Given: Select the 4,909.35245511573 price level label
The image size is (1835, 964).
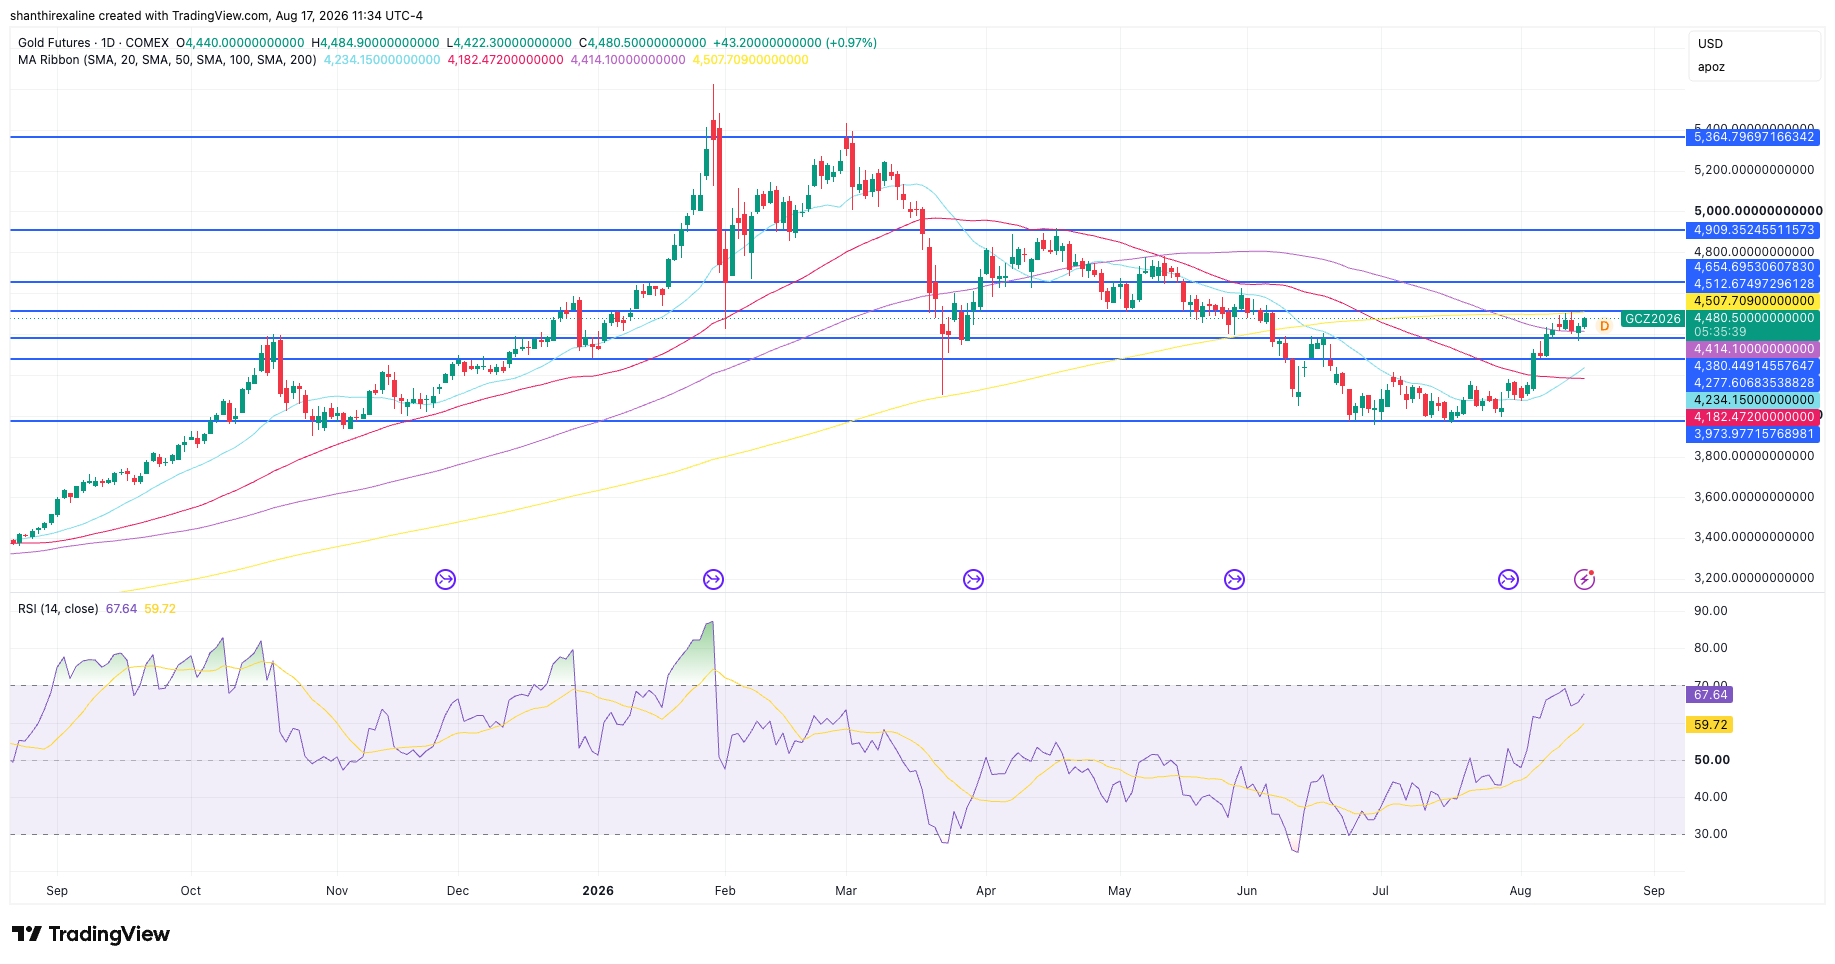Looking at the screenshot, I should (1754, 230).
